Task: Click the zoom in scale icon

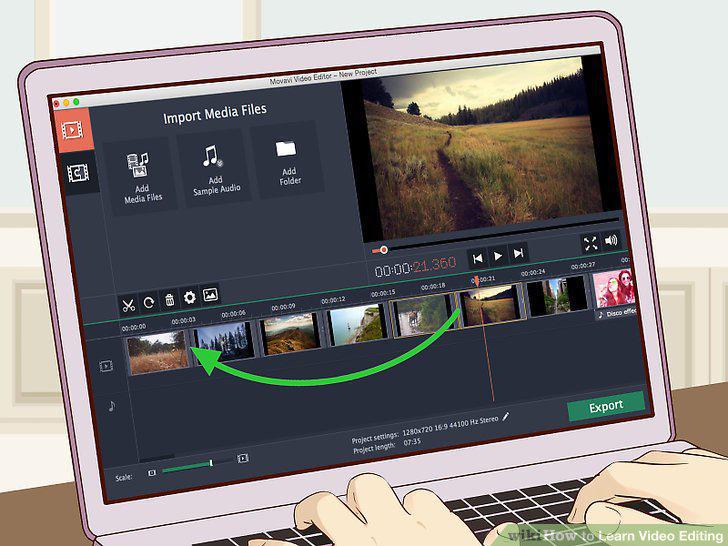Action: (x=243, y=459)
